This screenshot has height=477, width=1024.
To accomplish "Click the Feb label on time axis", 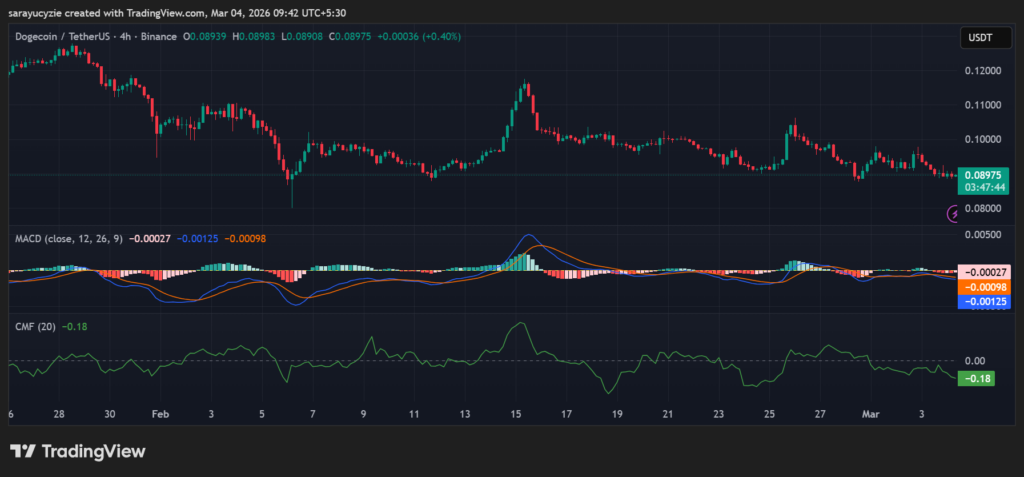I will 159,413.
